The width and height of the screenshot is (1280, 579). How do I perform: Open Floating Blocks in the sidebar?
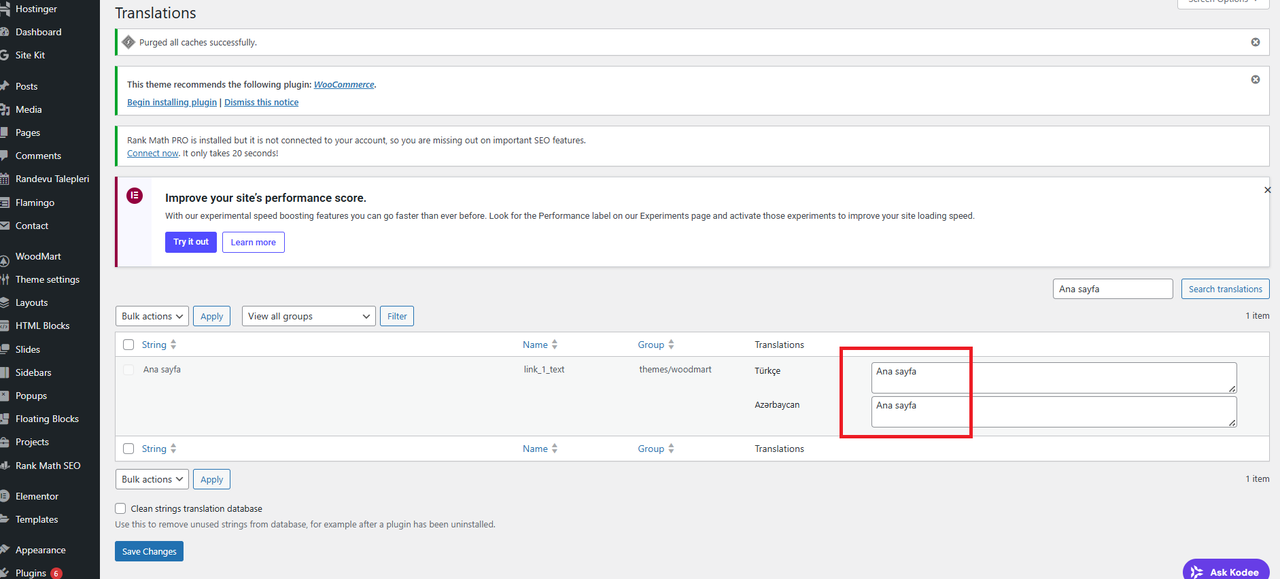(47, 419)
